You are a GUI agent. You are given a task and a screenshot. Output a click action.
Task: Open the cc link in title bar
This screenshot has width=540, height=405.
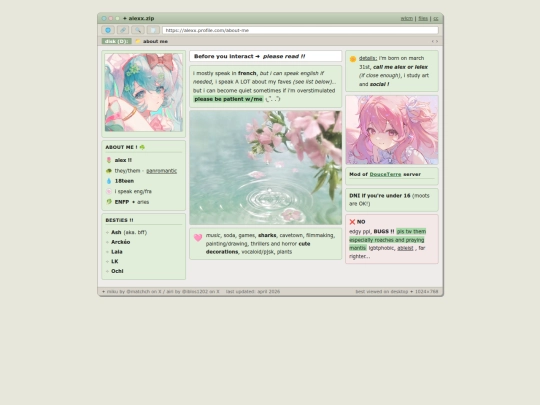point(436,19)
